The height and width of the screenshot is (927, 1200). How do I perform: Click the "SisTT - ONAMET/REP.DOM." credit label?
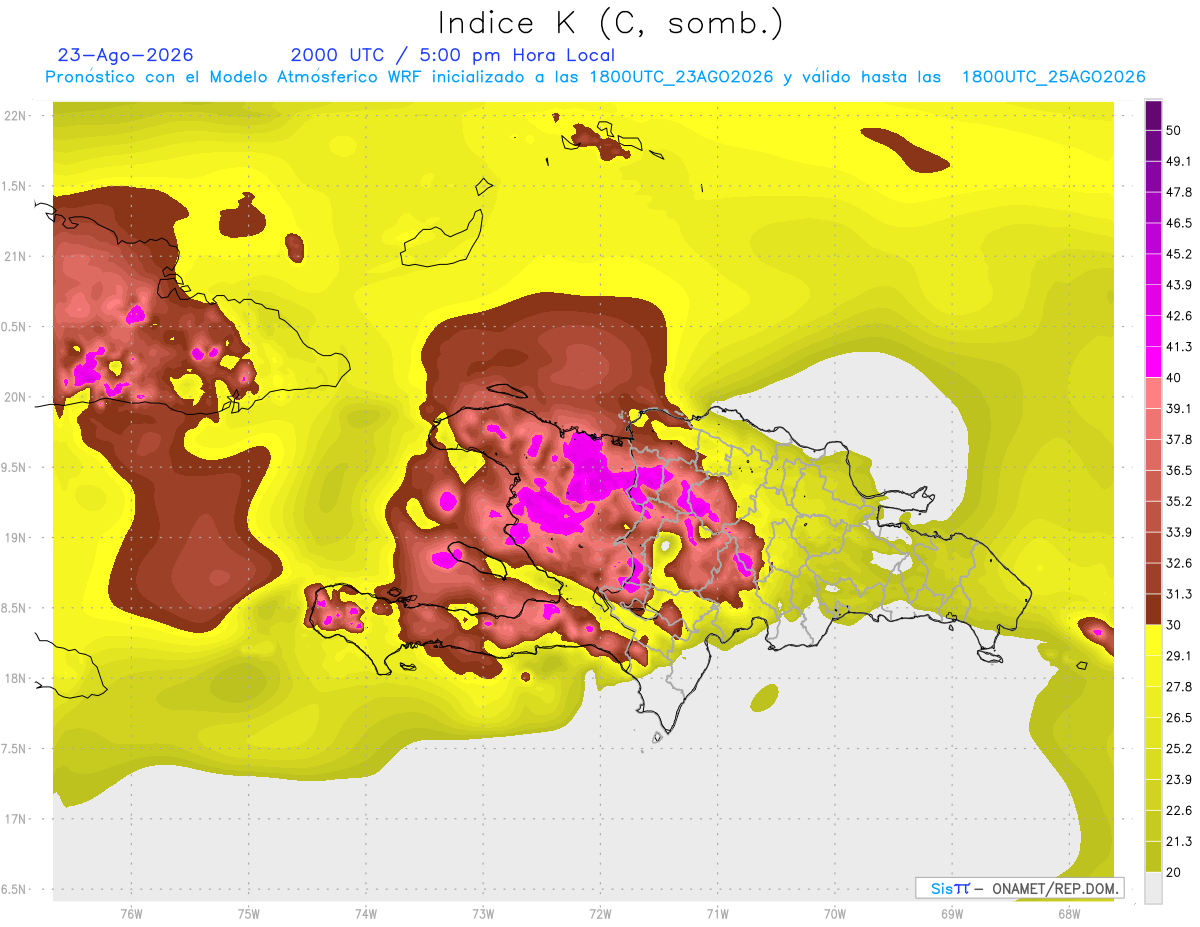(x=1019, y=888)
